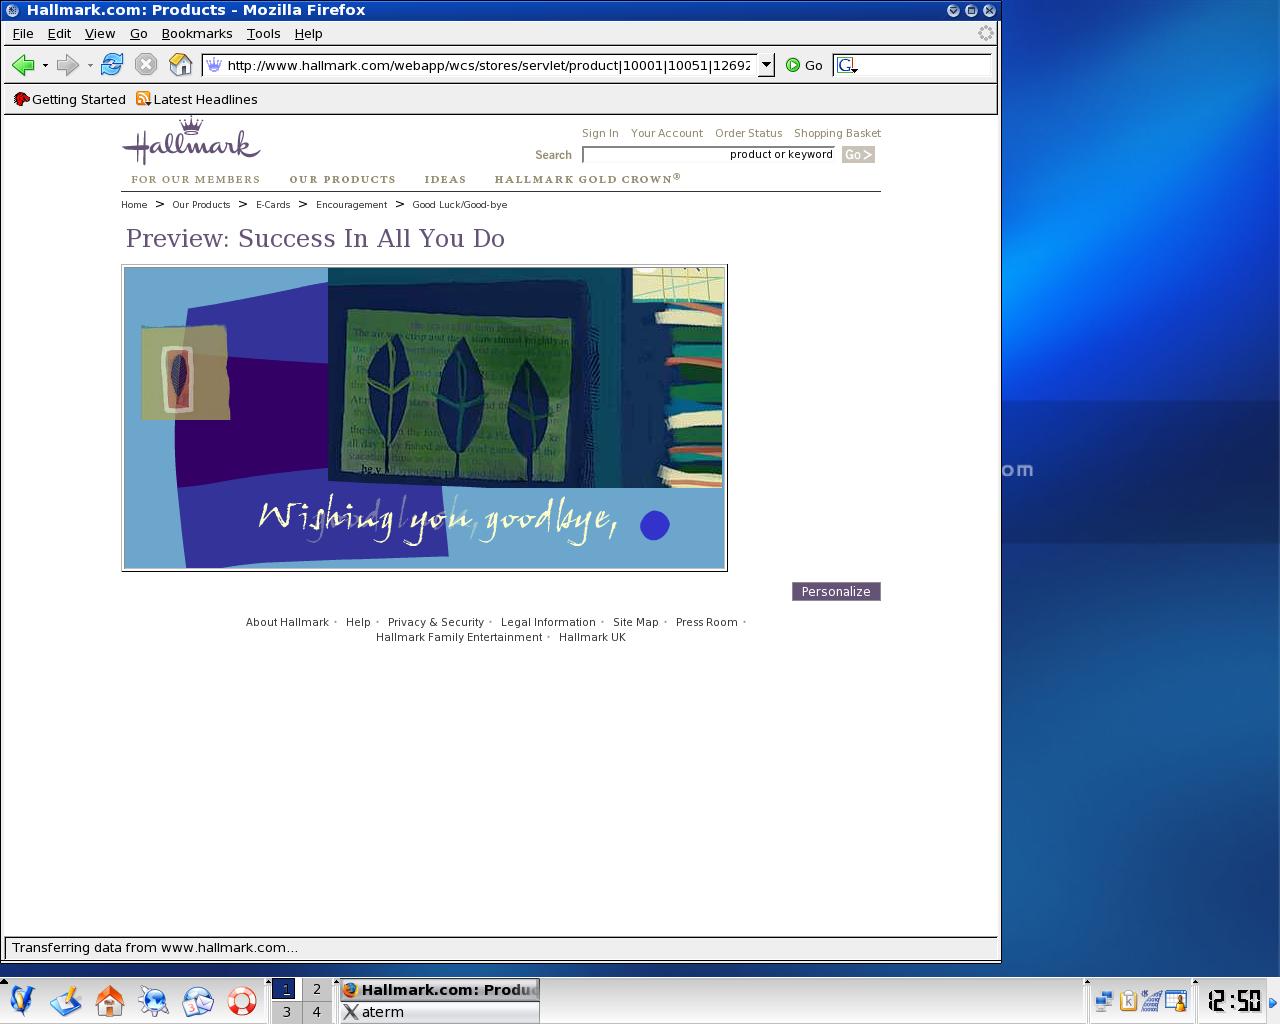Switch to virtual desktop 3

point(286,1012)
